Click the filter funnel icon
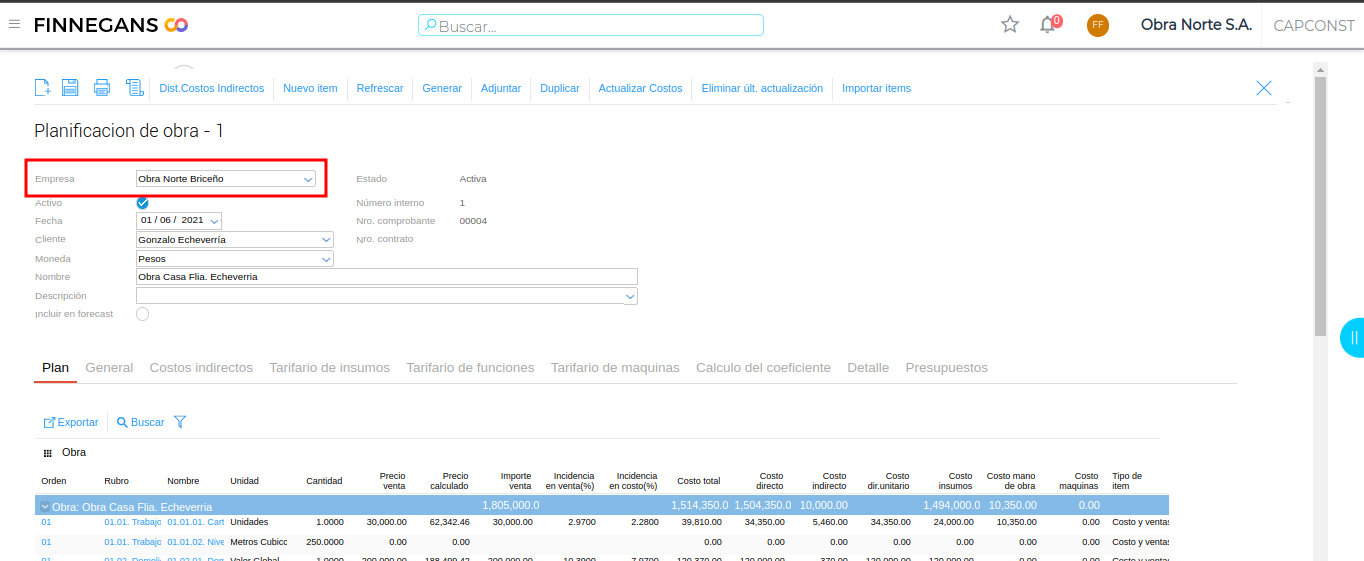 [180, 422]
